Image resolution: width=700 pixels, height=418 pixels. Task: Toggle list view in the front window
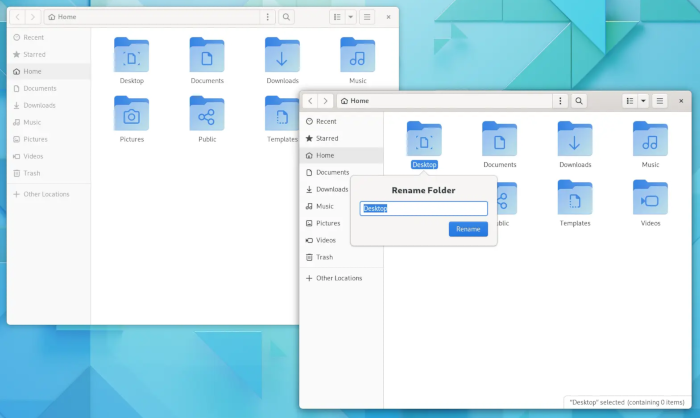pos(630,101)
